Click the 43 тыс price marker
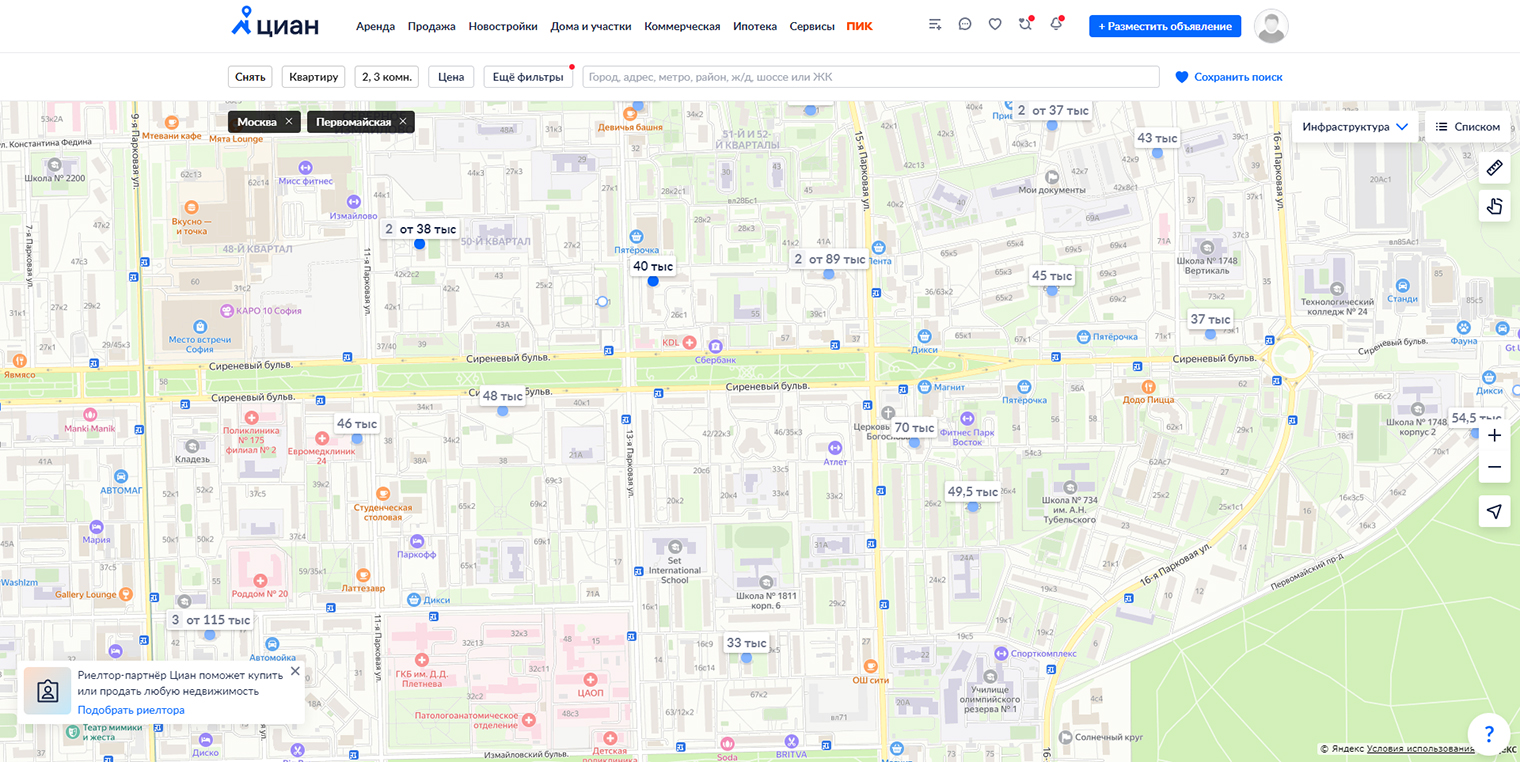The height and width of the screenshot is (762, 1520). point(1157,138)
